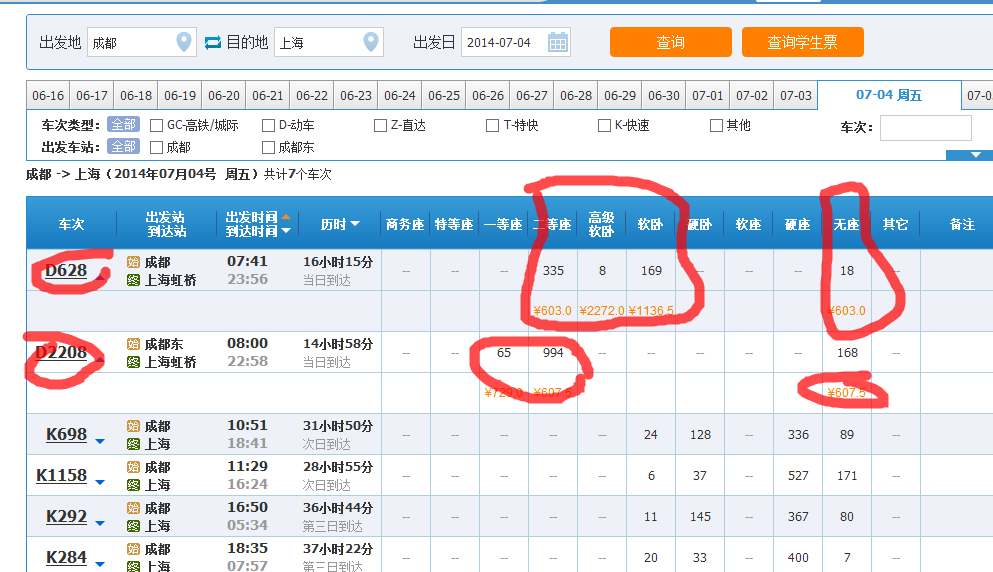Check the K-快速 train type box
Viewport: 993px width, 572px height.
coord(605,125)
